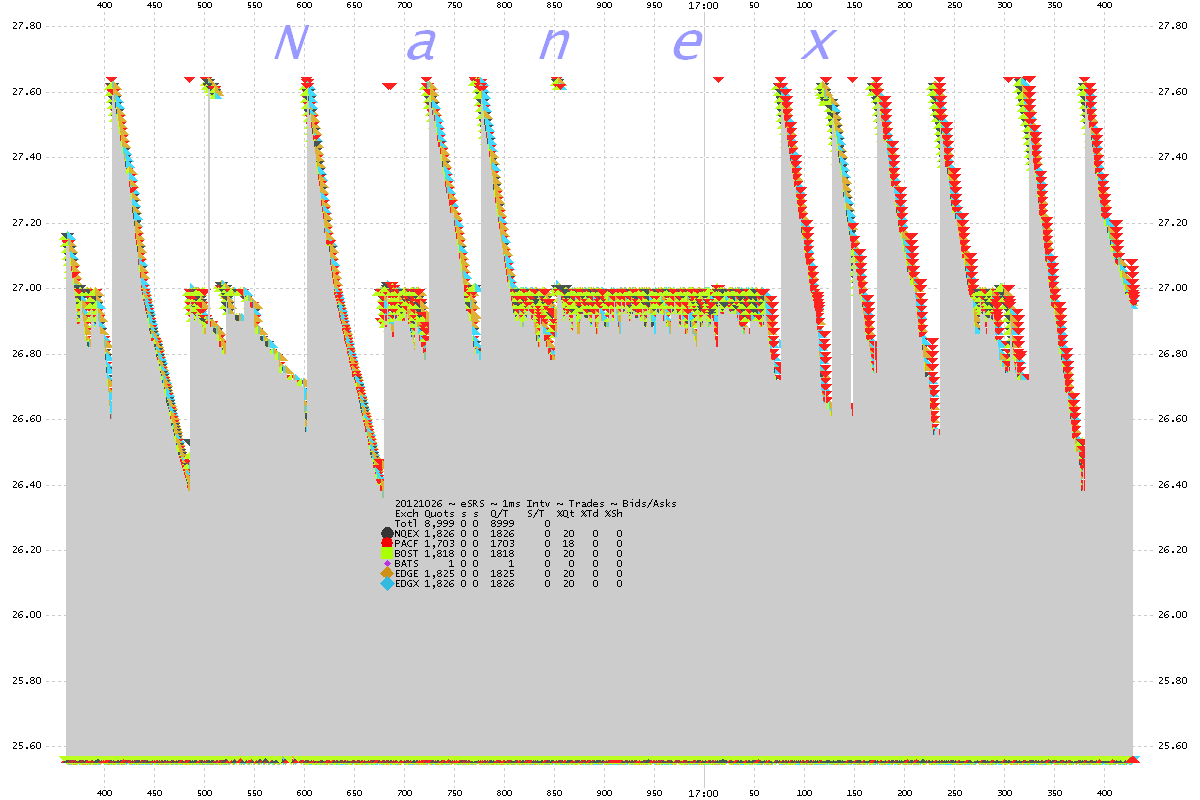Screen dimensions: 1200x800
Task: Select the Exch column header in the legend
Action: tap(407, 513)
